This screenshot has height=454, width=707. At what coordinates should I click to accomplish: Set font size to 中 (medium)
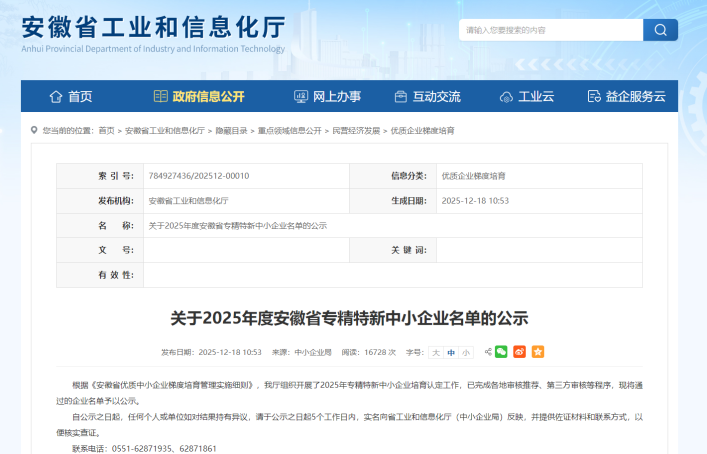(450, 353)
